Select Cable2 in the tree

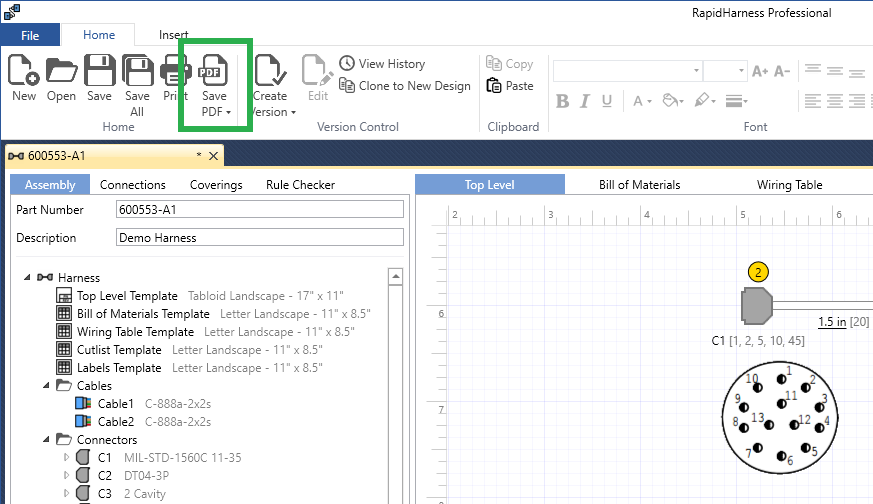(x=143, y=422)
